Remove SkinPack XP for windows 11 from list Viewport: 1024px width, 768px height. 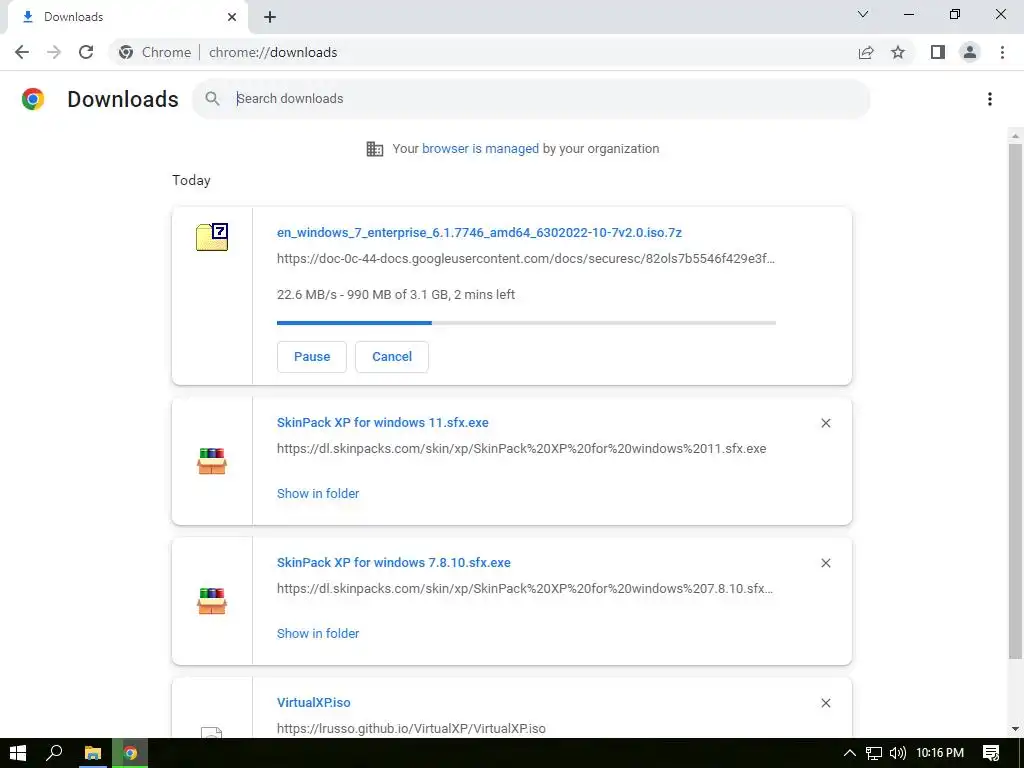tap(825, 423)
